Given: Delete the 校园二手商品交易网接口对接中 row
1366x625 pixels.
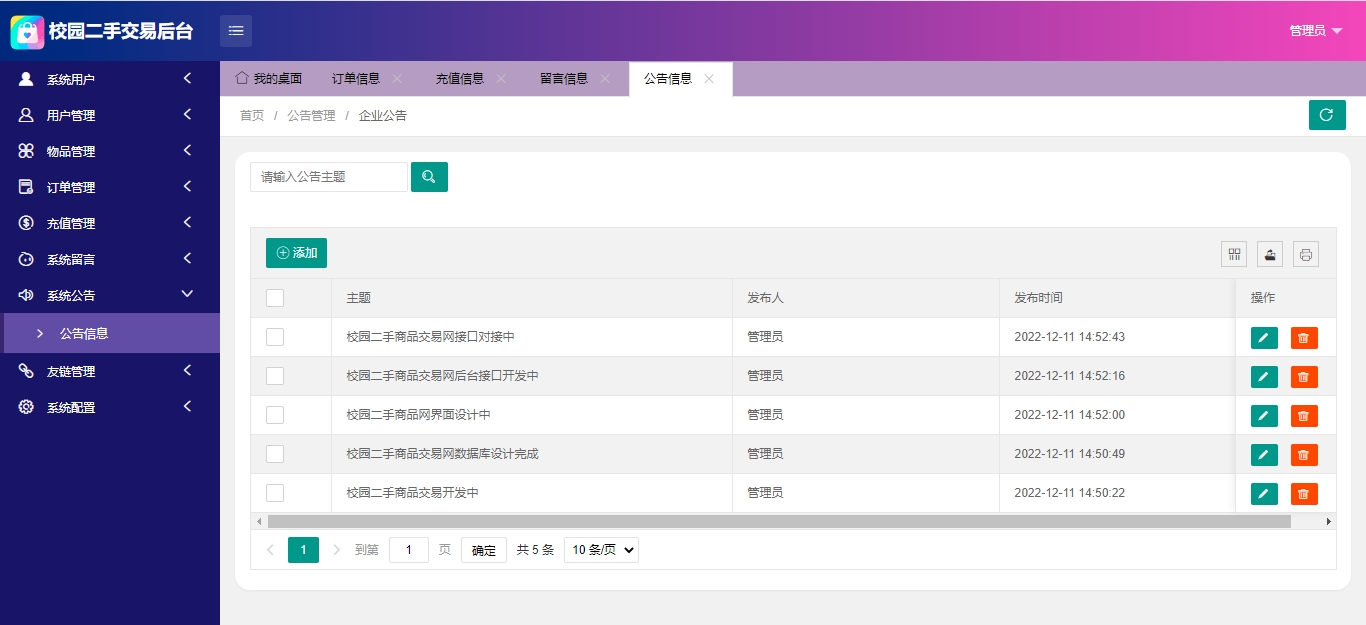Looking at the screenshot, I should [1304, 338].
